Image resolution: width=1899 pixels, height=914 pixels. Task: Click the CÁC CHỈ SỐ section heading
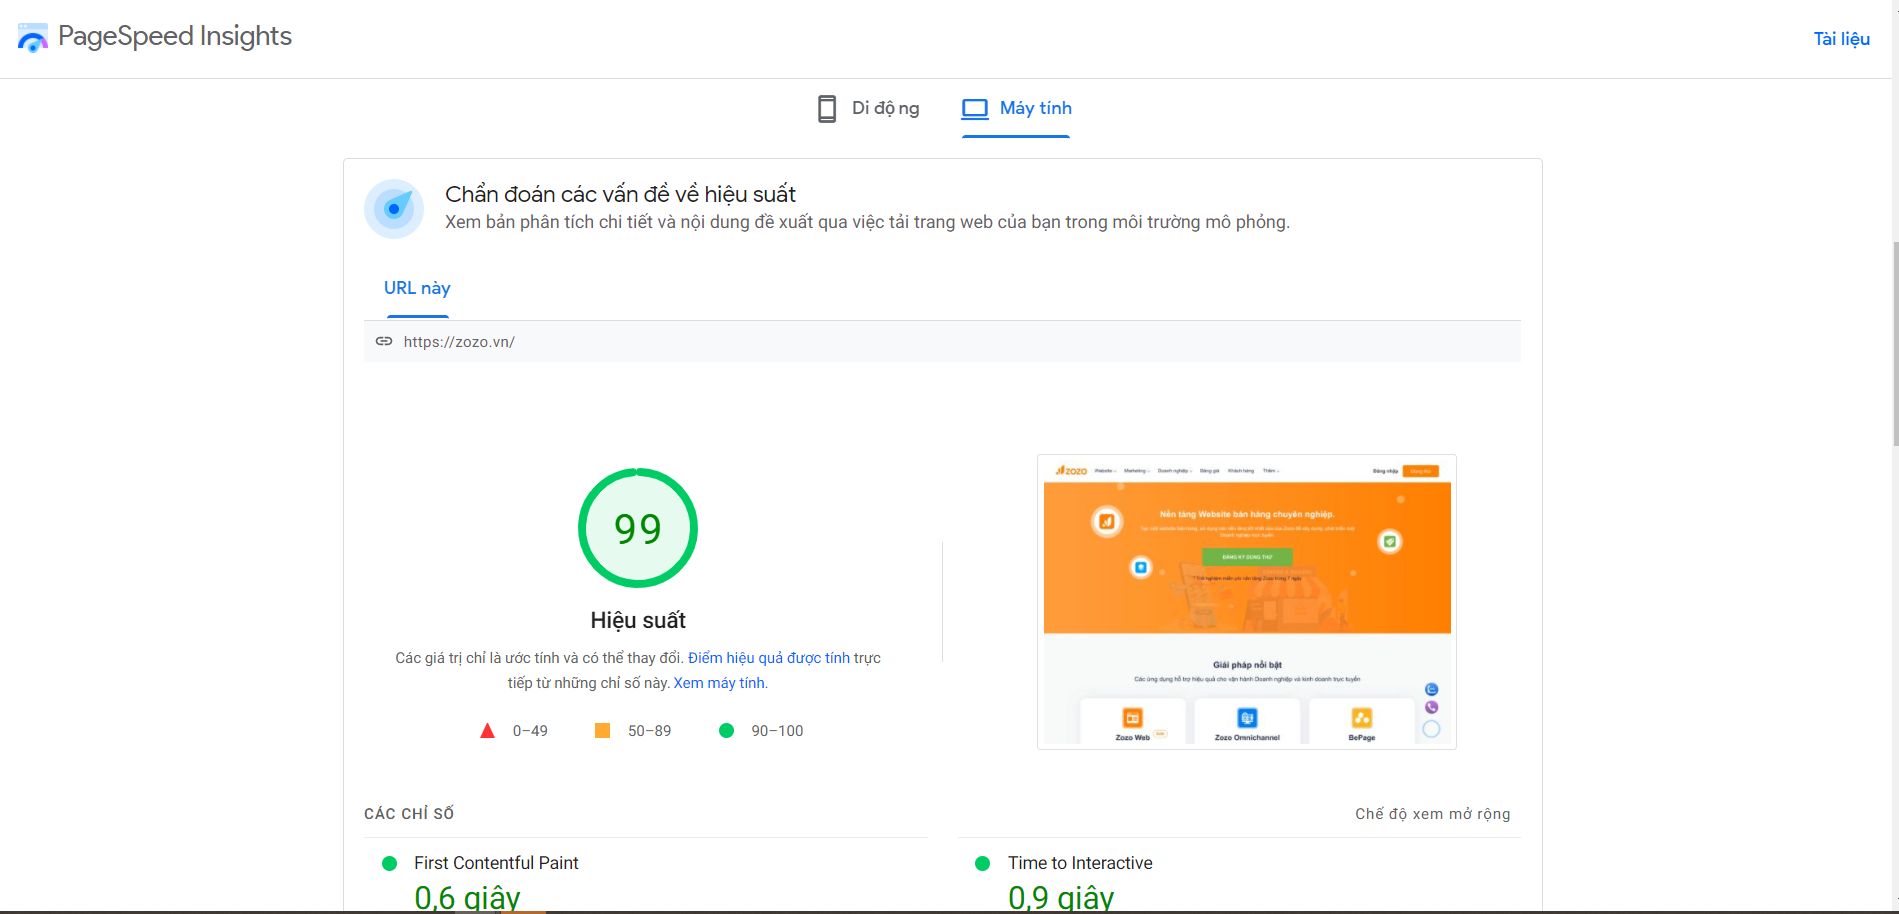[x=409, y=814]
